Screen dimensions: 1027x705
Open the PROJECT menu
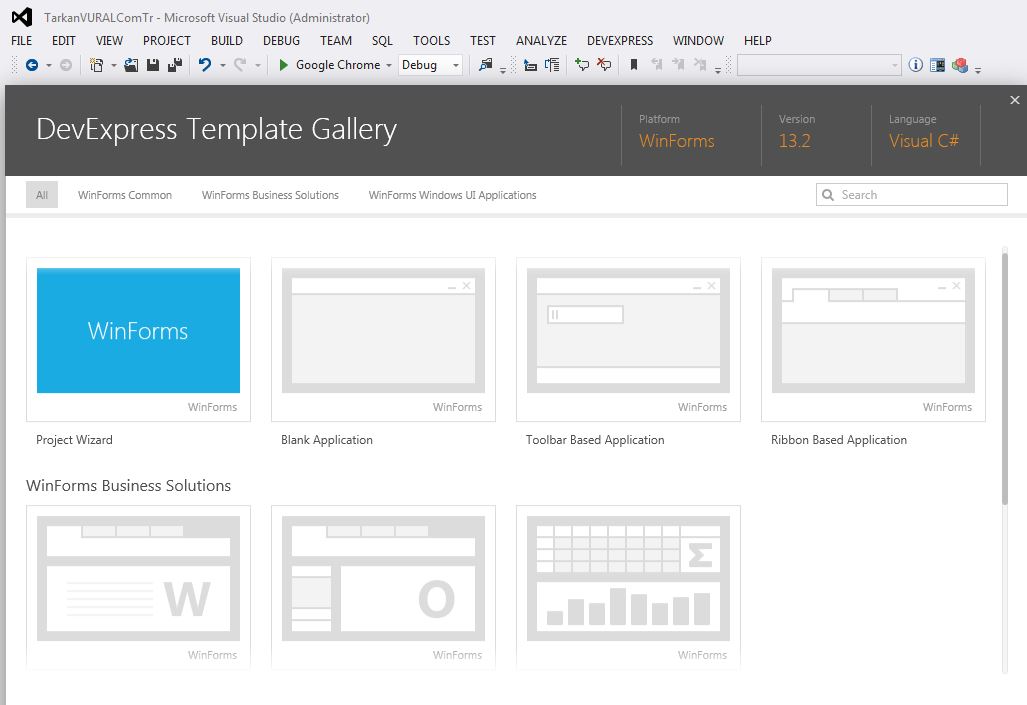click(167, 41)
